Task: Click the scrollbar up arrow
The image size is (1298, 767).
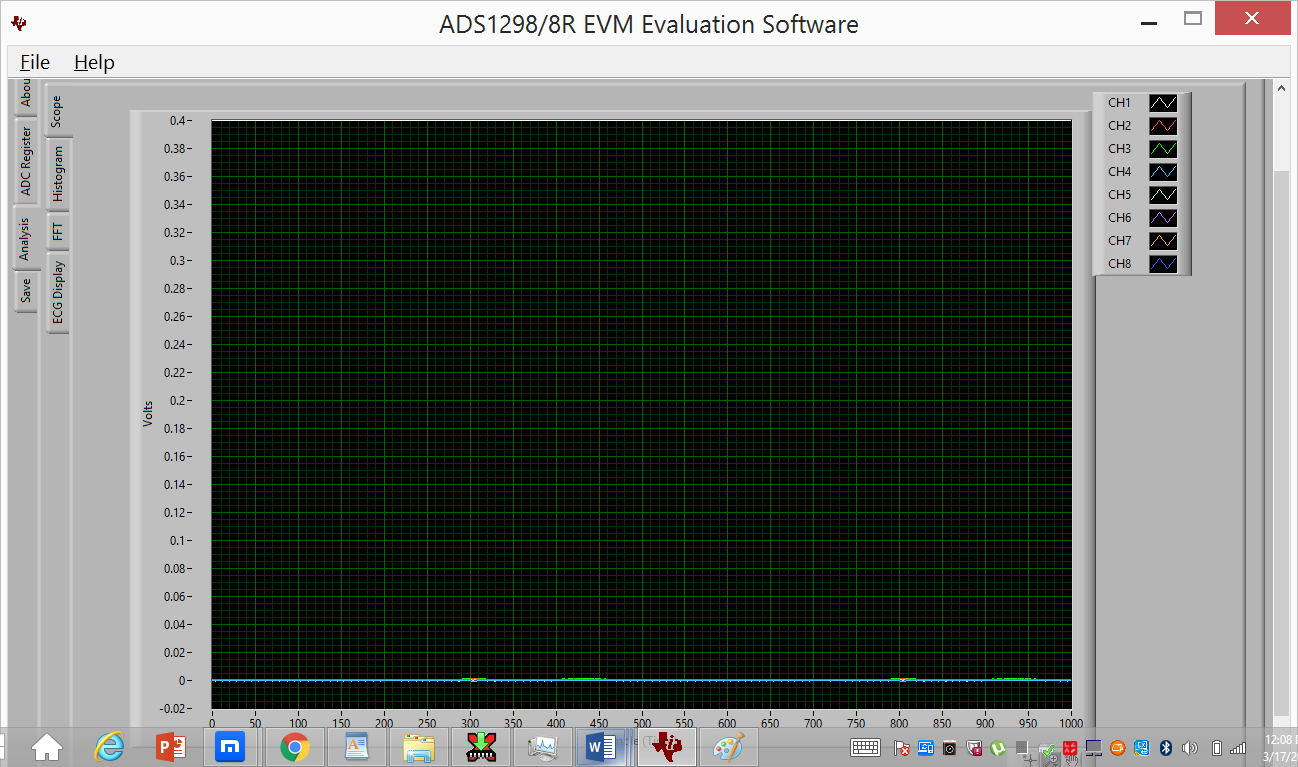Action: pyautogui.click(x=1281, y=88)
